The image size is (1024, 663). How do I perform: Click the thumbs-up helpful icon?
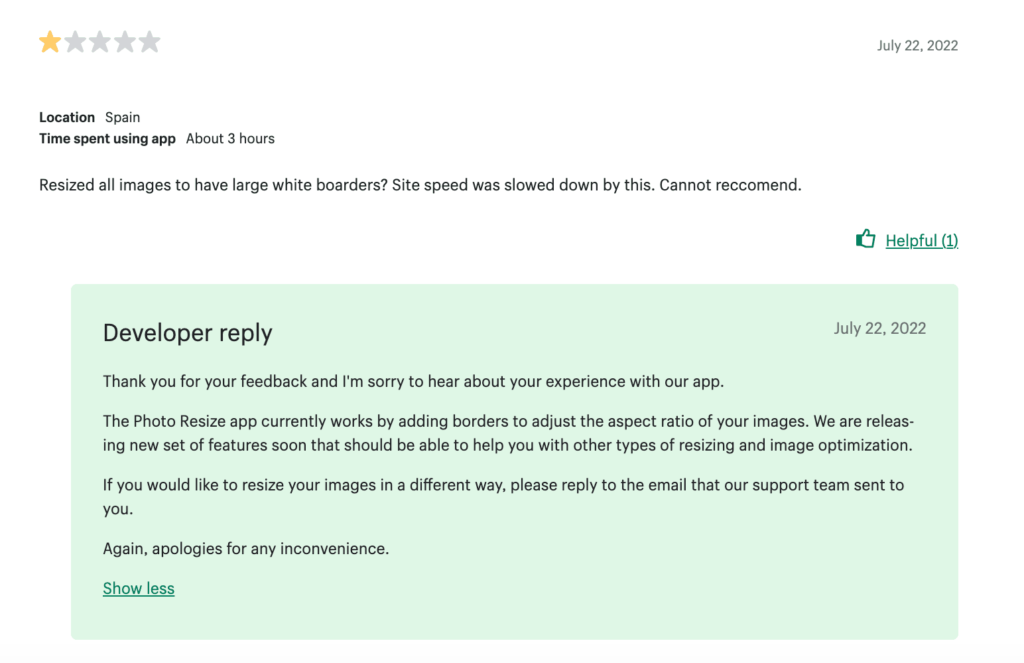click(865, 239)
